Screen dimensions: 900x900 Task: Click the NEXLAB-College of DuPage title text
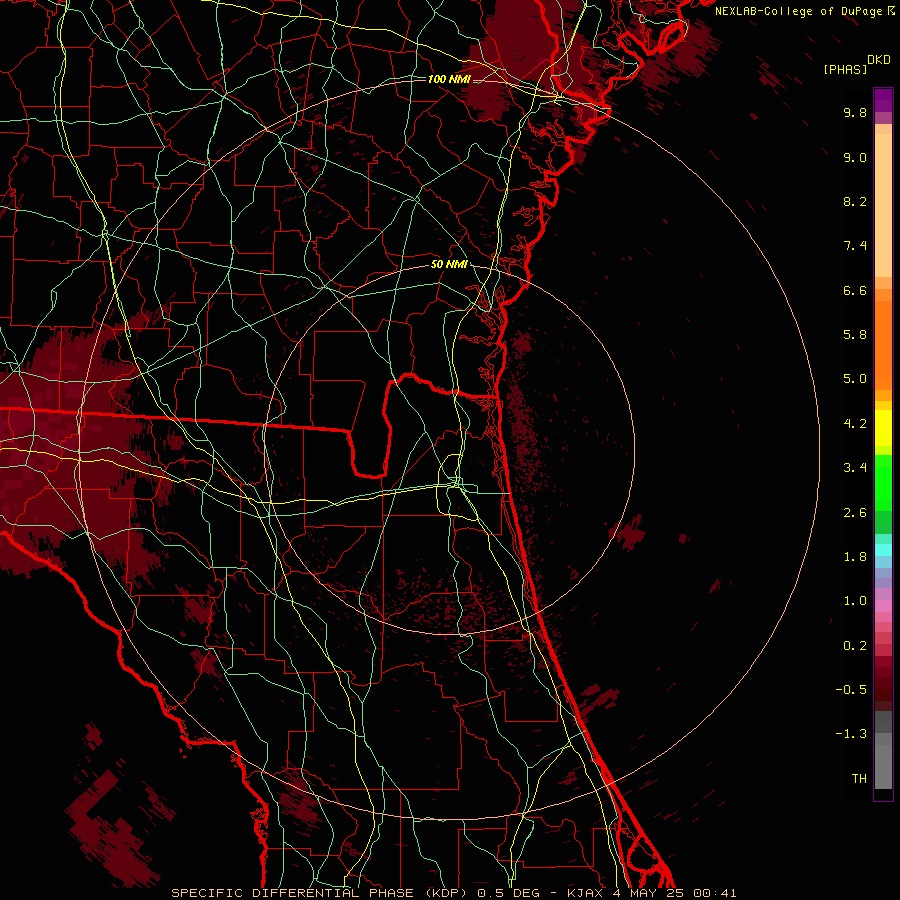coord(799,11)
